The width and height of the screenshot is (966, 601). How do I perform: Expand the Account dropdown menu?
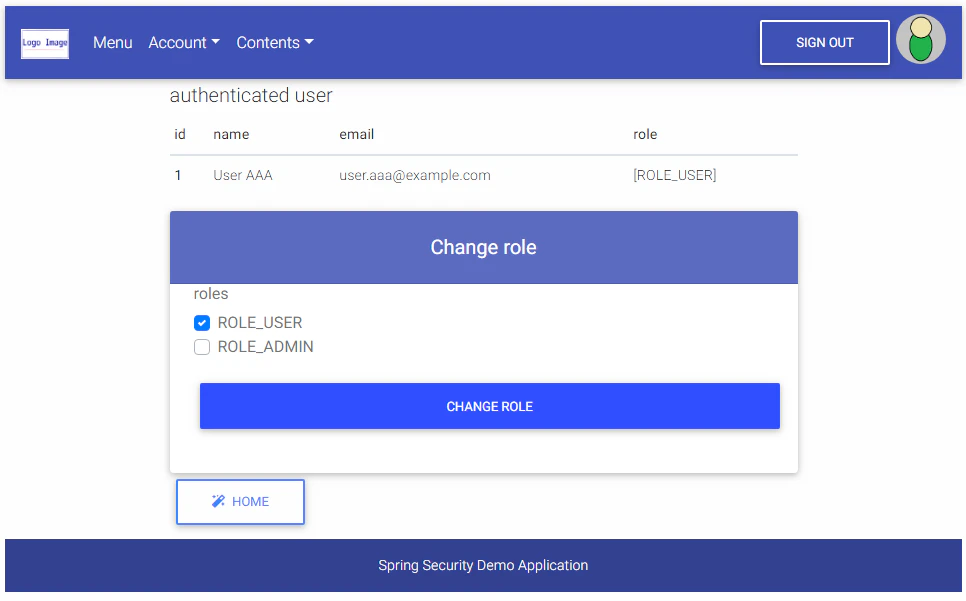tap(184, 42)
